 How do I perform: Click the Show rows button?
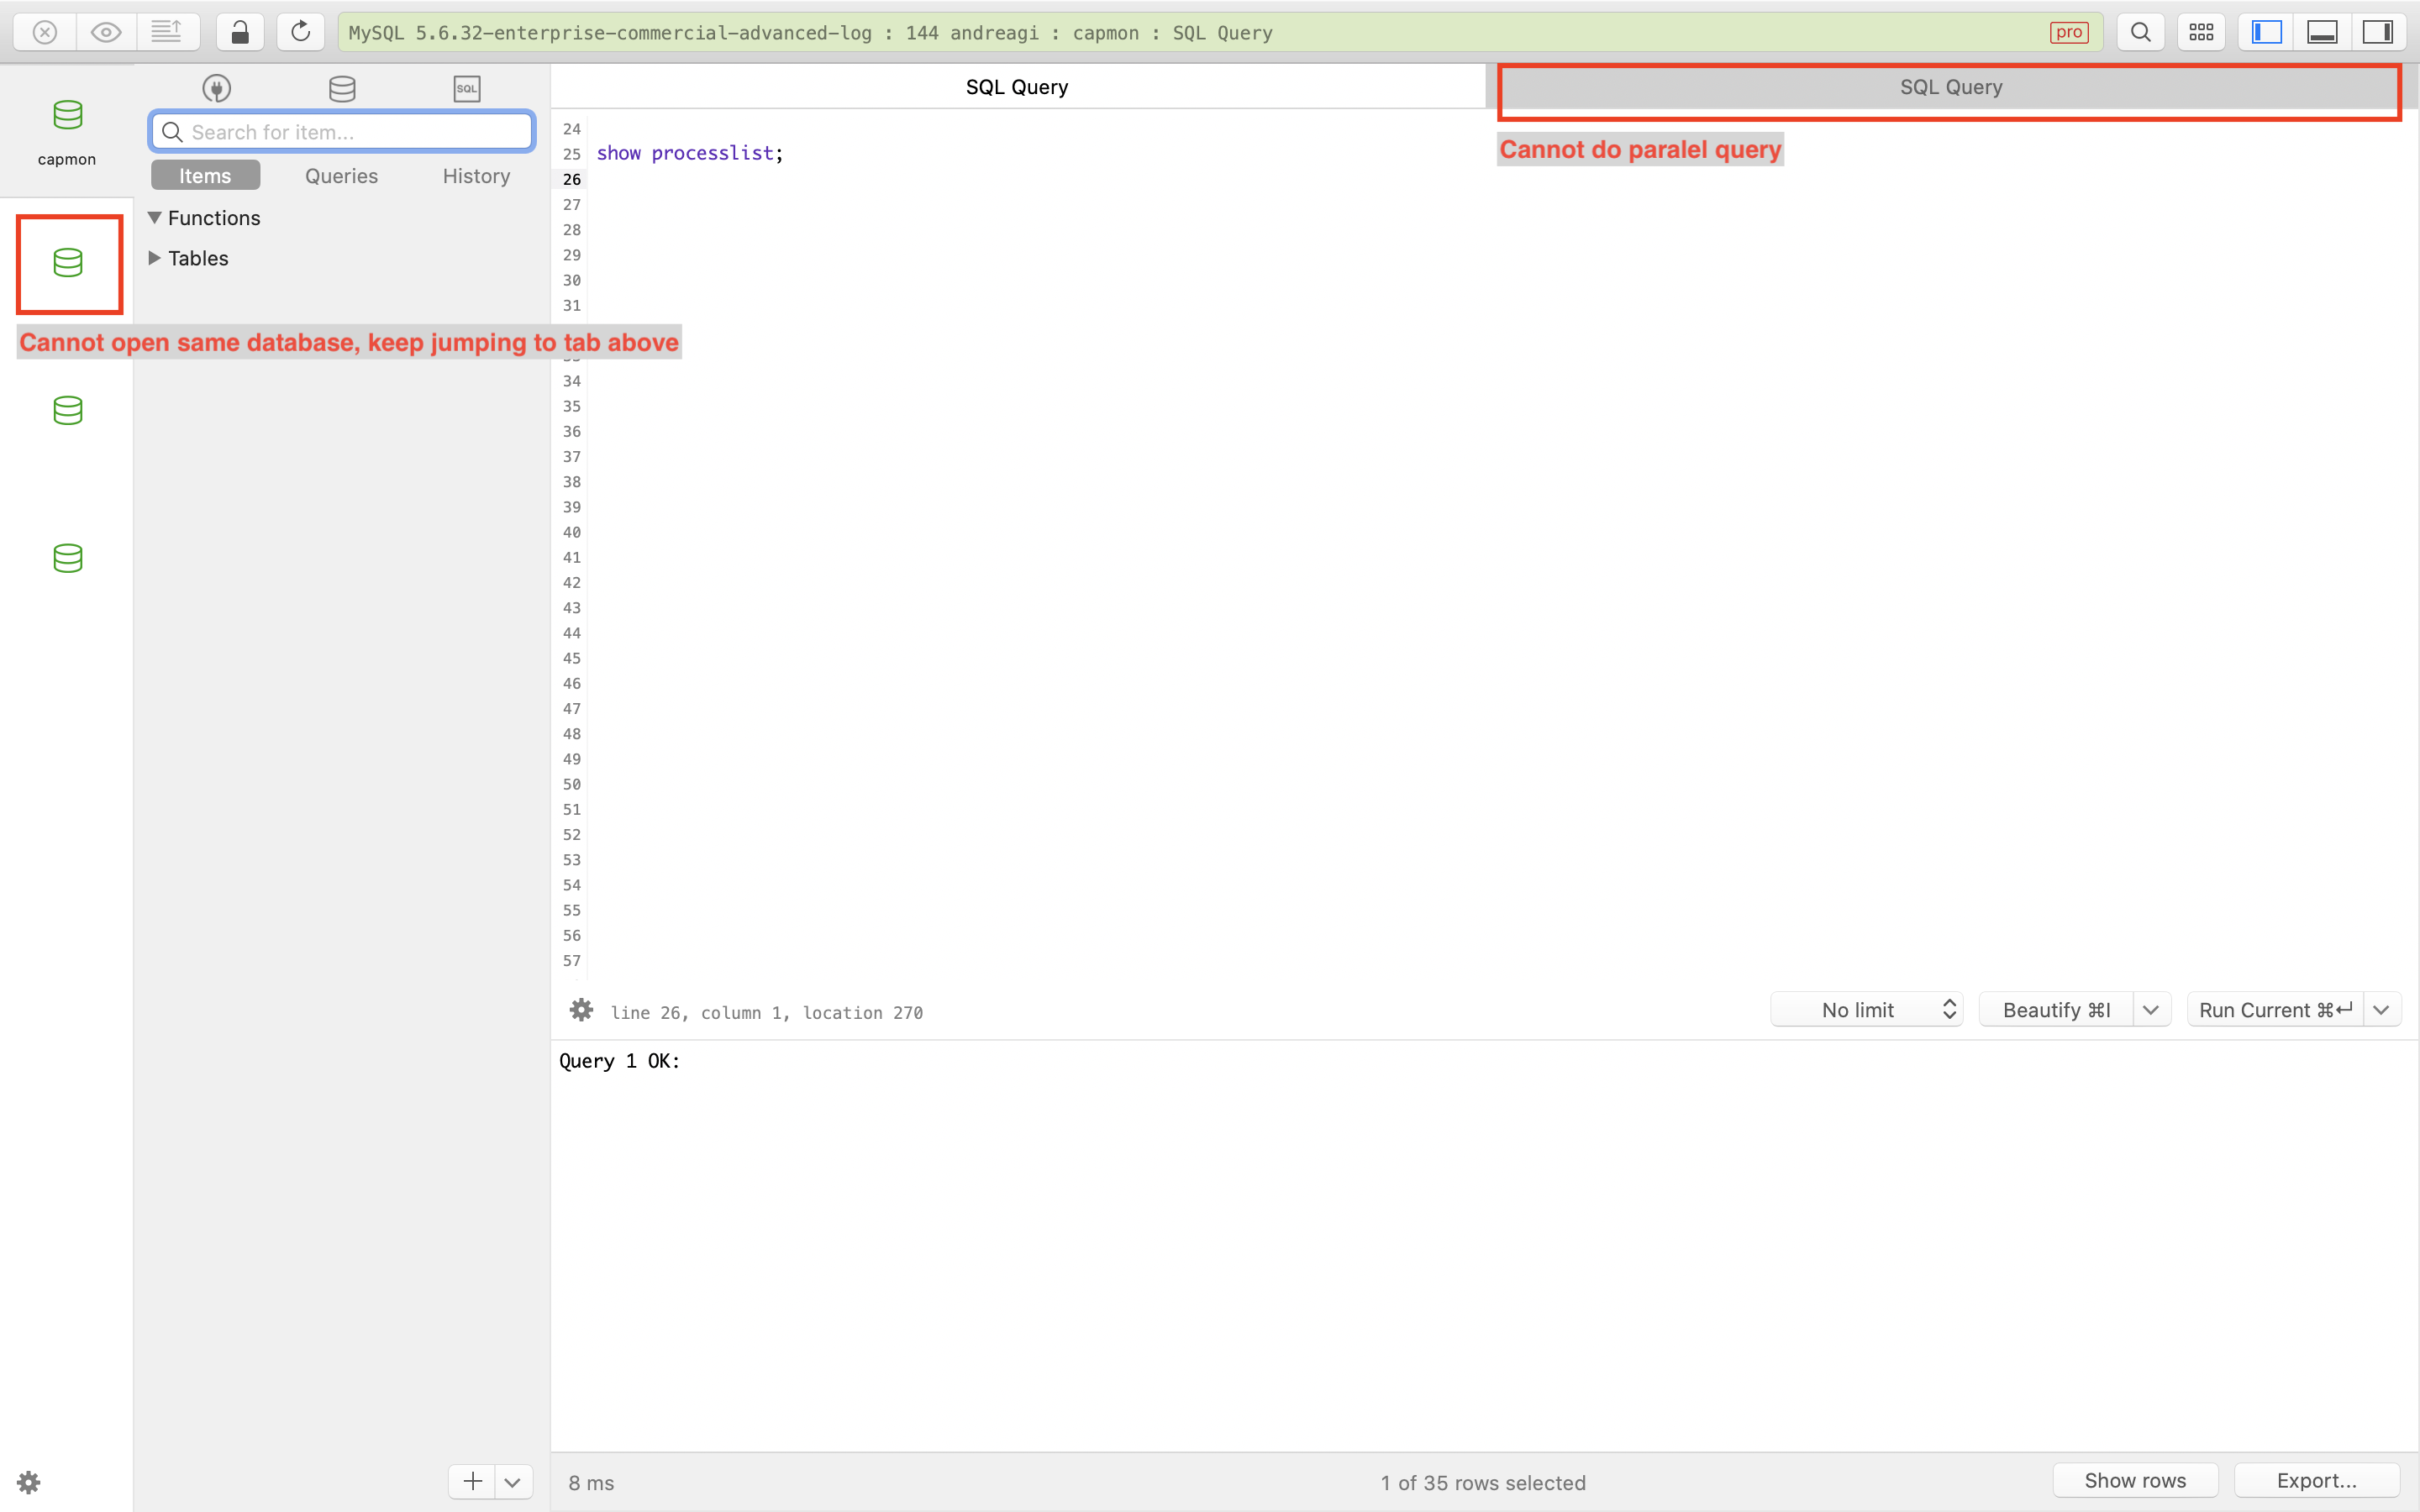coord(2134,1480)
